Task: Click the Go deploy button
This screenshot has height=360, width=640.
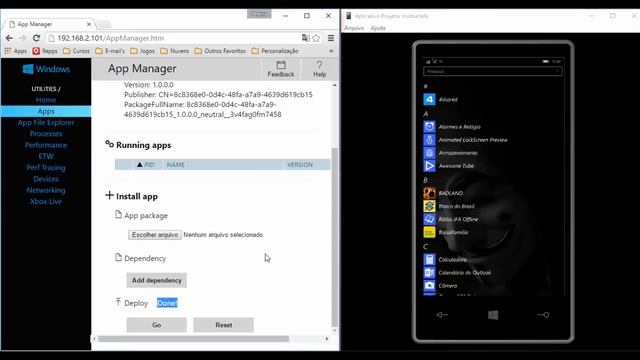Action: 156,325
